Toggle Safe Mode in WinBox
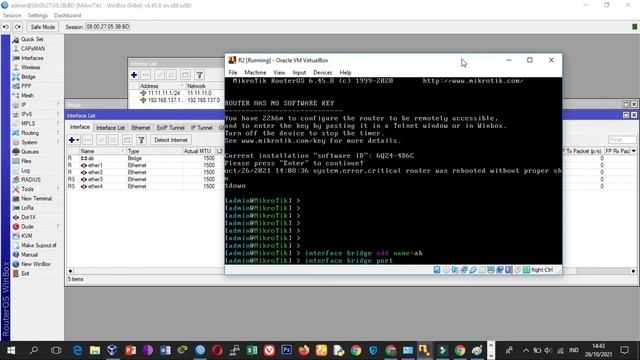Screen dimensions: 640x360 coord(42,27)
